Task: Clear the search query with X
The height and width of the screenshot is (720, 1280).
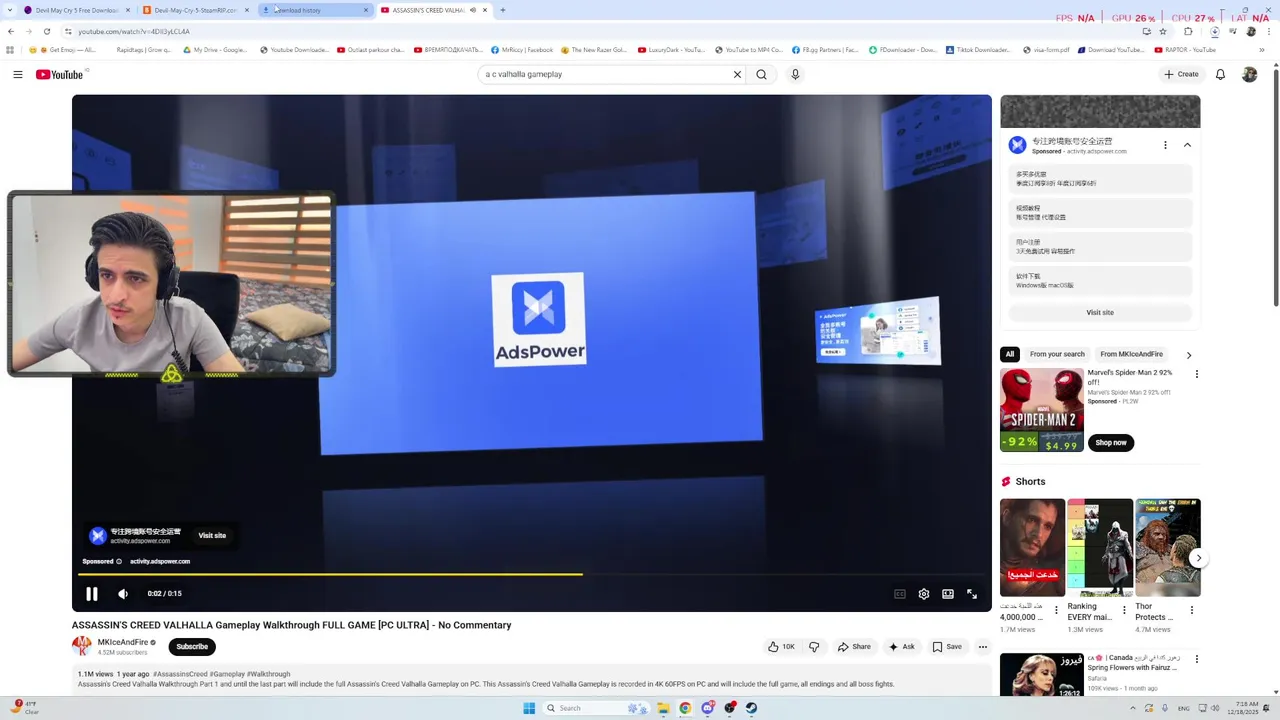Action: pyautogui.click(x=737, y=74)
